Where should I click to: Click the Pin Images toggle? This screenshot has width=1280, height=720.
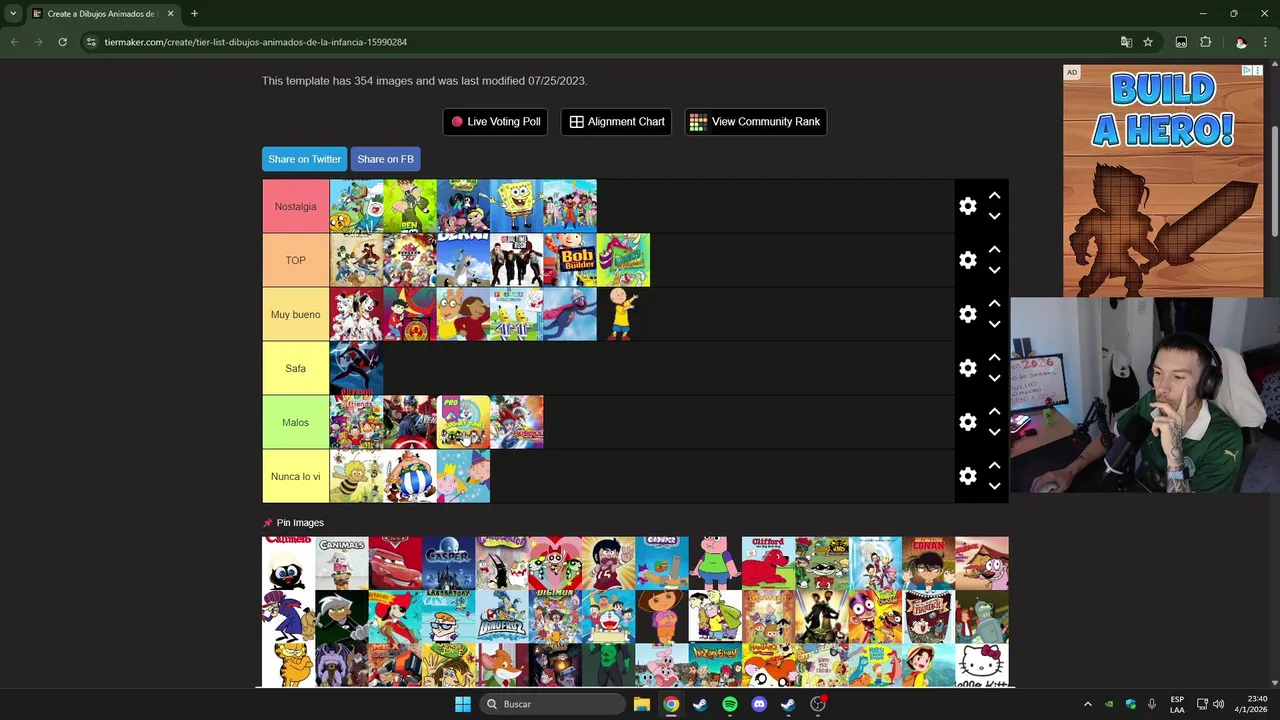[293, 523]
